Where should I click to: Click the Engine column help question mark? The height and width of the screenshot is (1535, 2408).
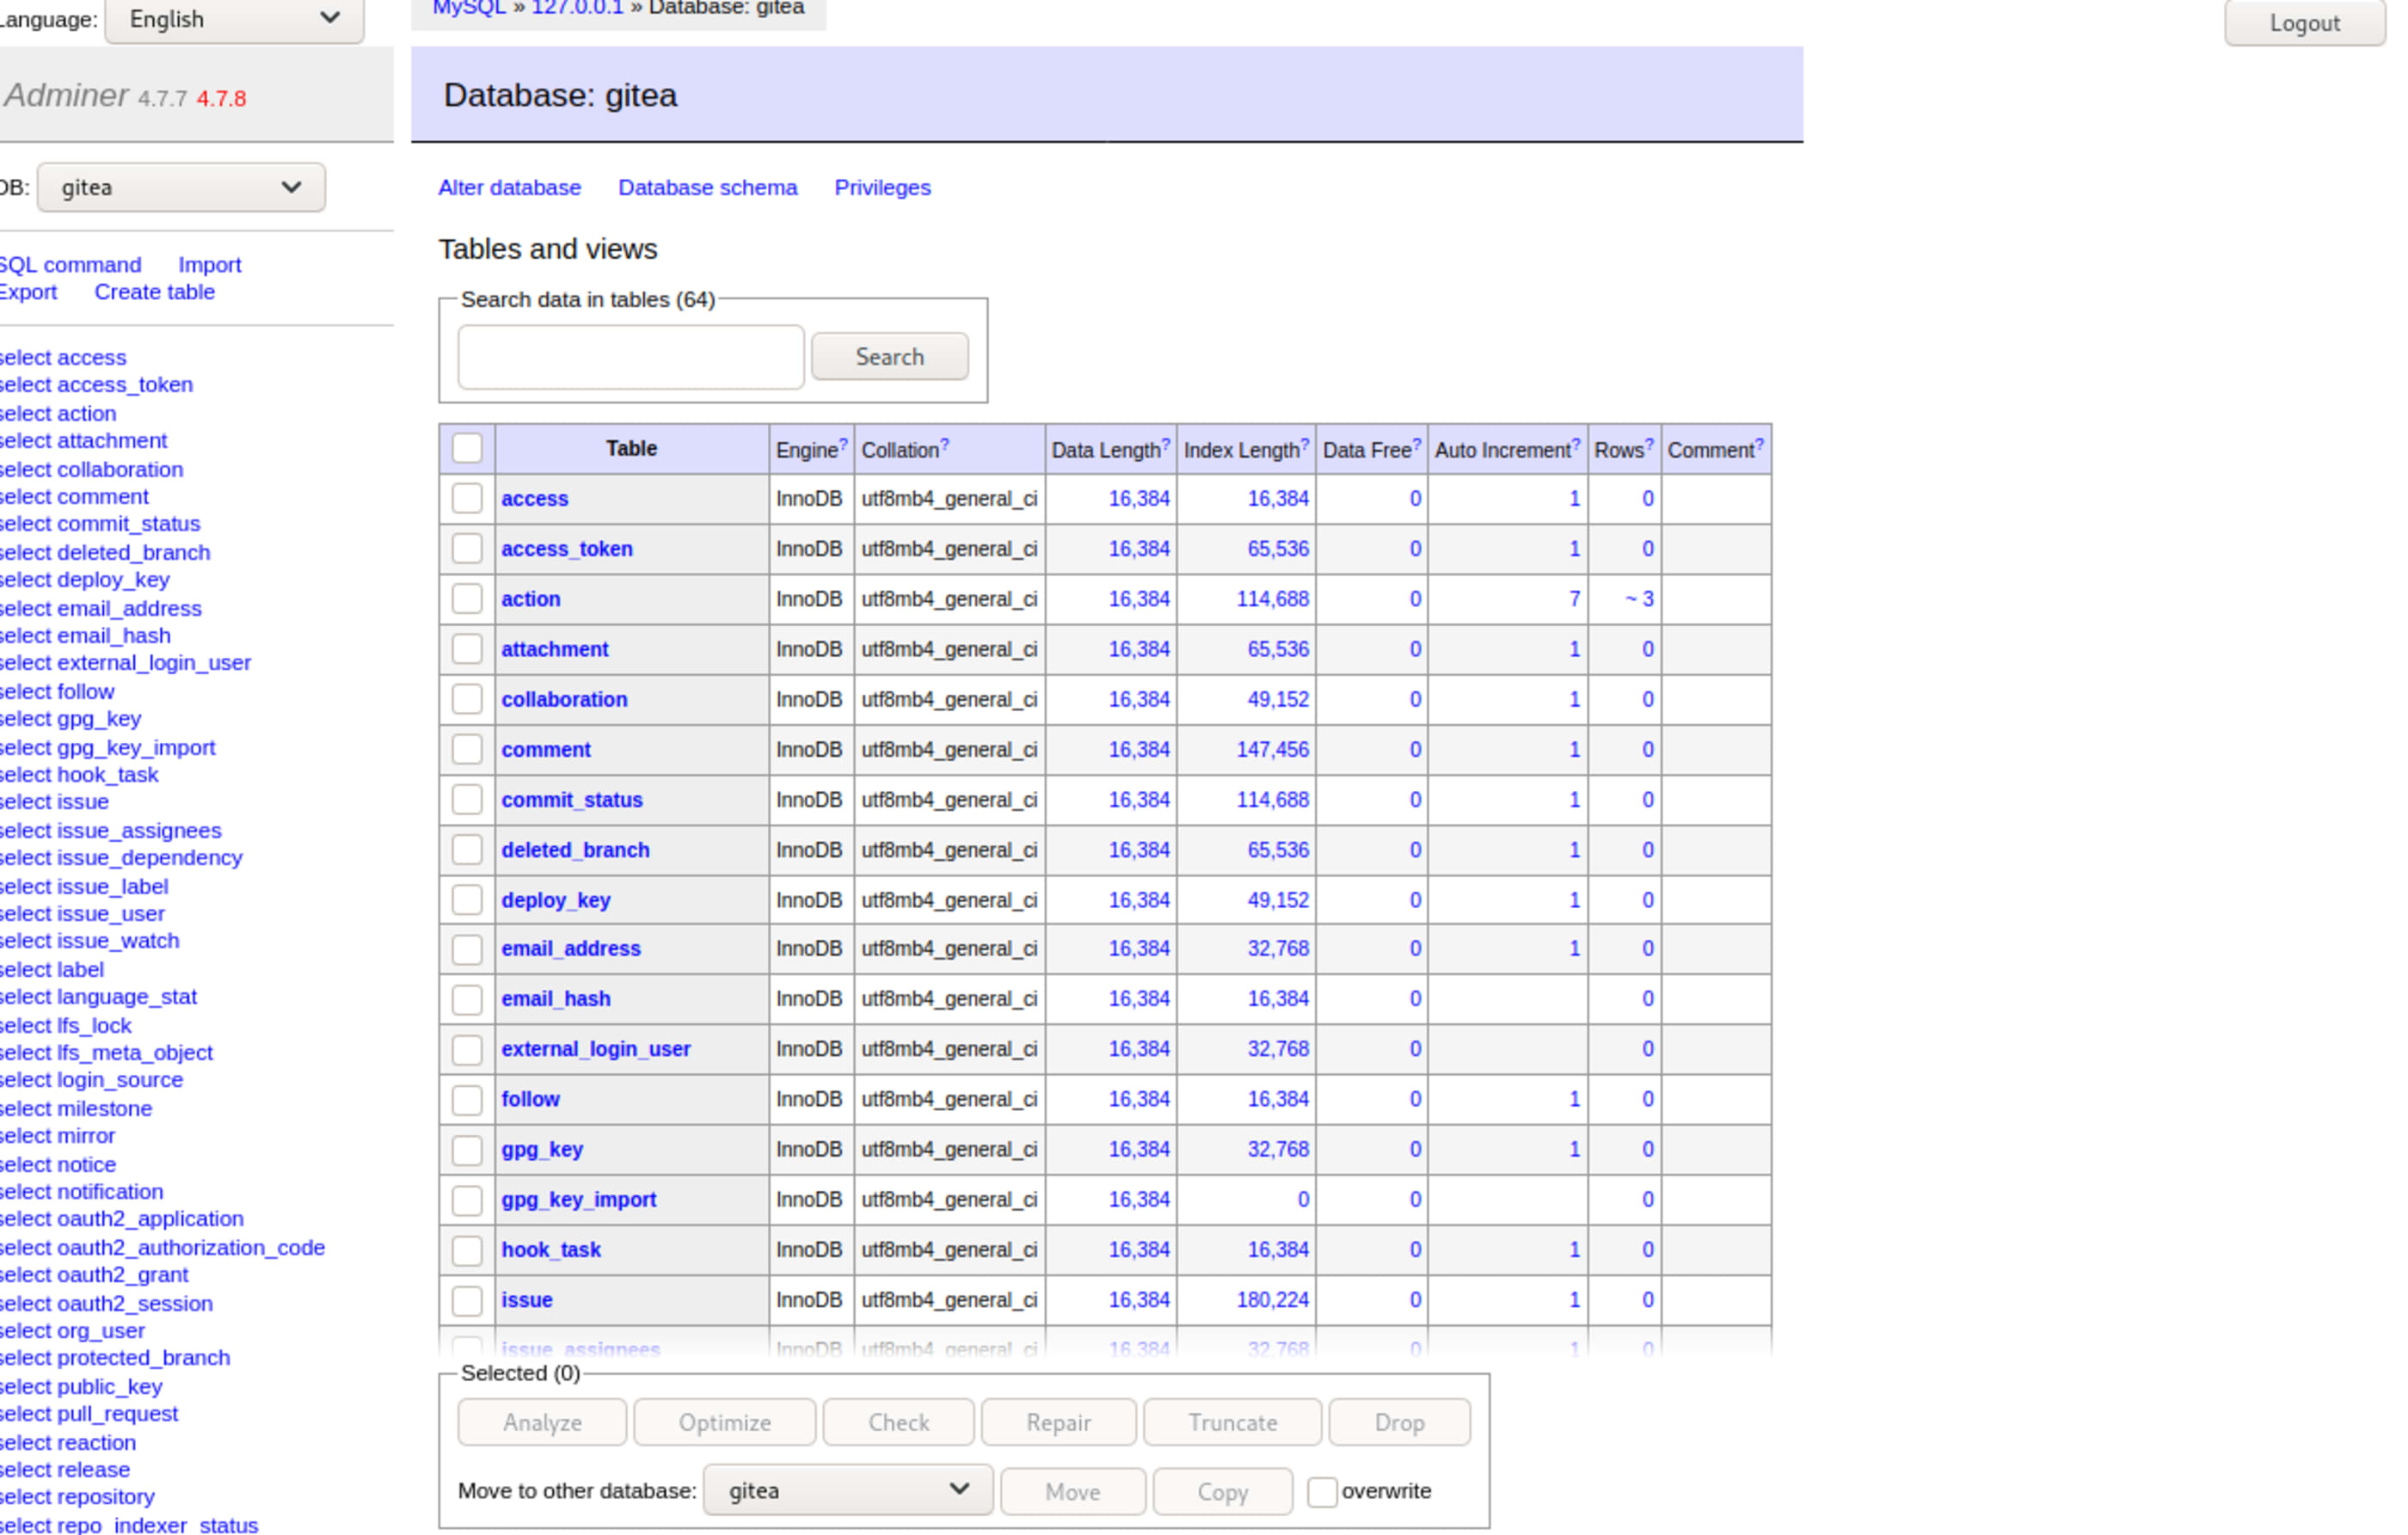tap(843, 445)
